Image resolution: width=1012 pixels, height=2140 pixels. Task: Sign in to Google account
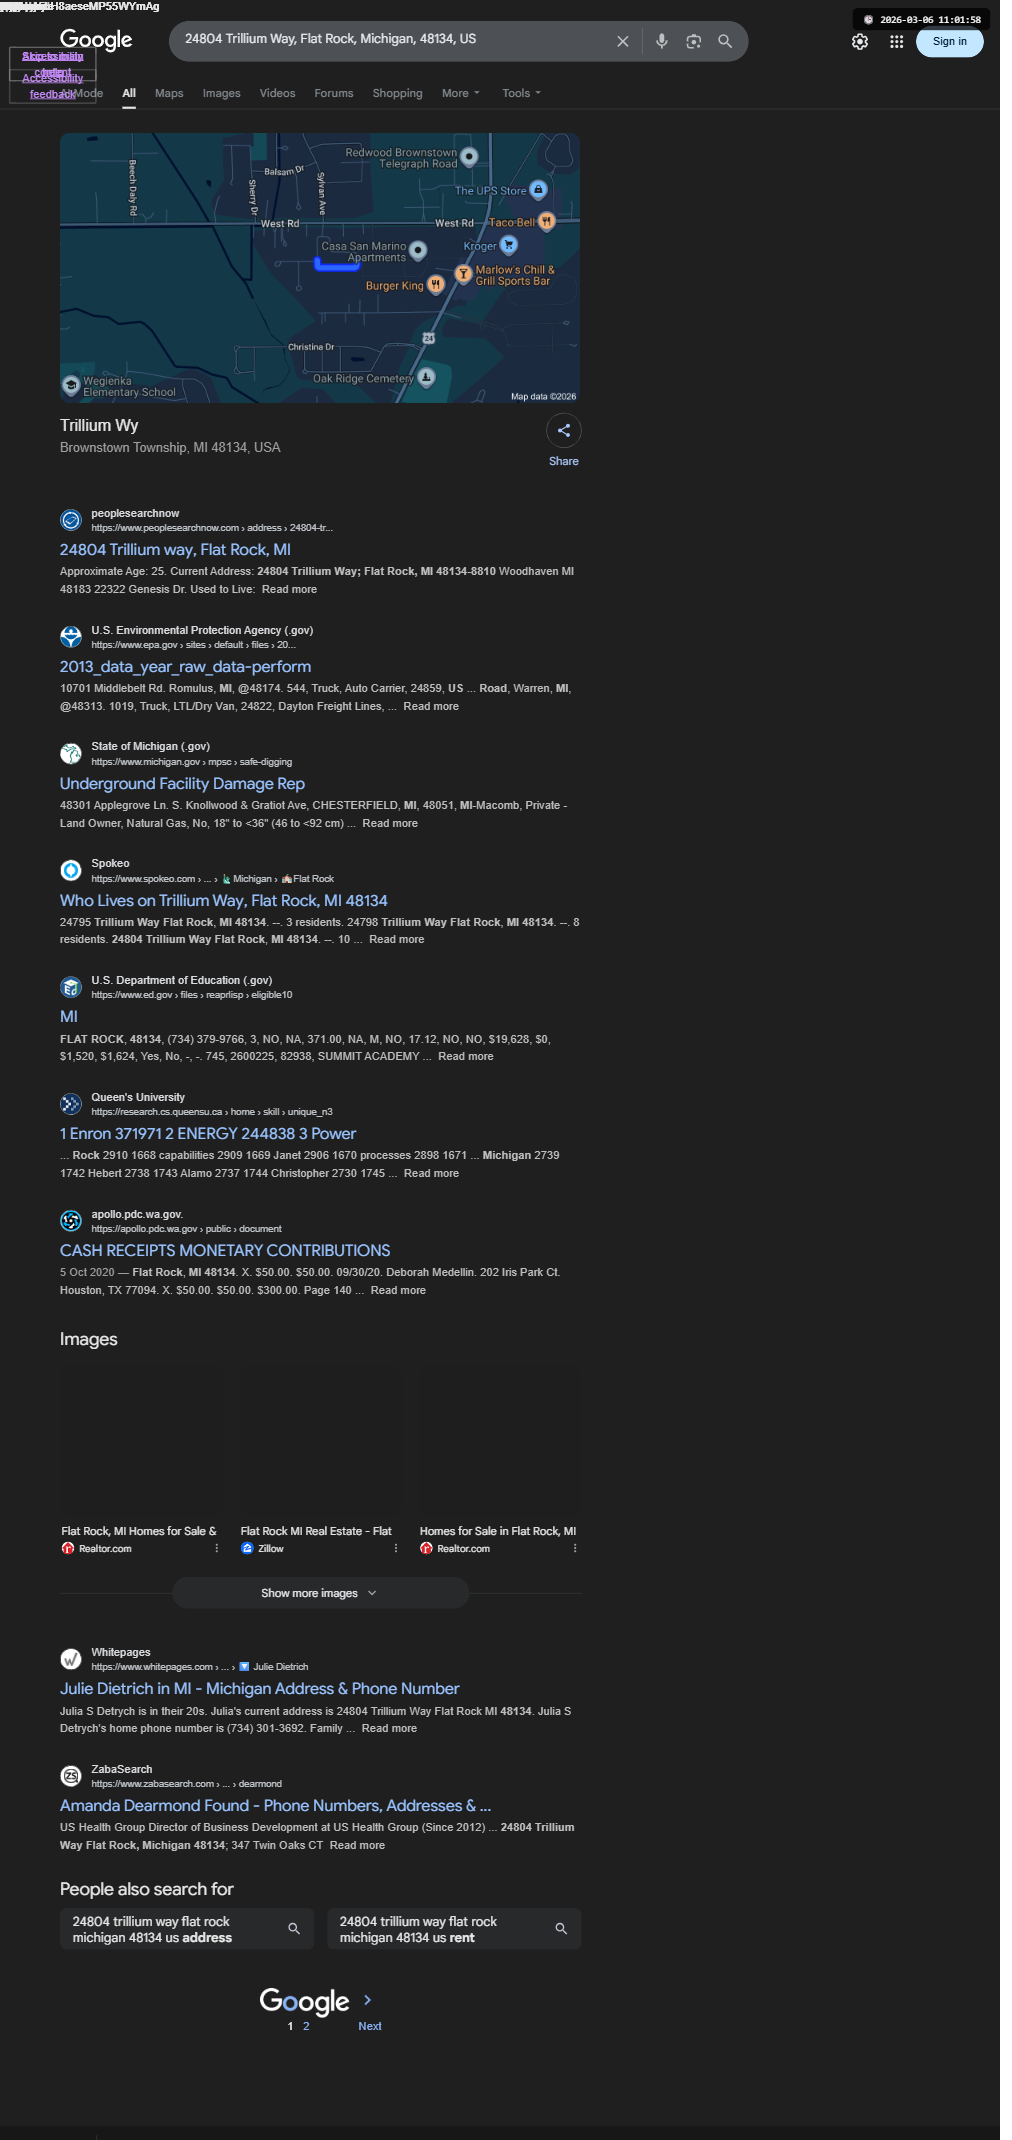[x=950, y=42]
